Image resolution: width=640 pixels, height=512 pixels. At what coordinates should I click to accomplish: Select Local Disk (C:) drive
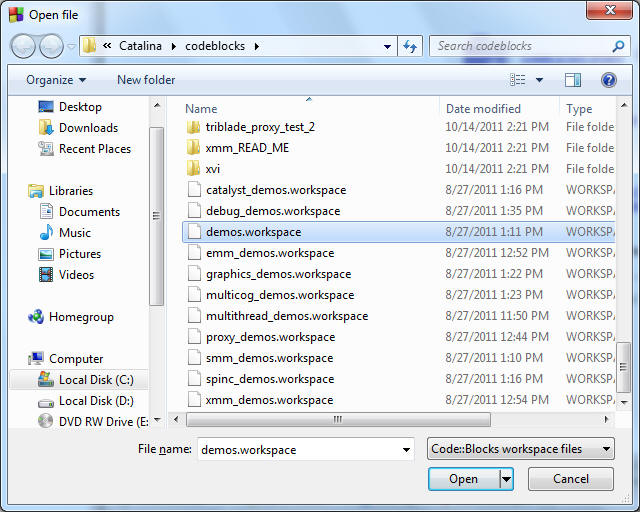tap(96, 380)
